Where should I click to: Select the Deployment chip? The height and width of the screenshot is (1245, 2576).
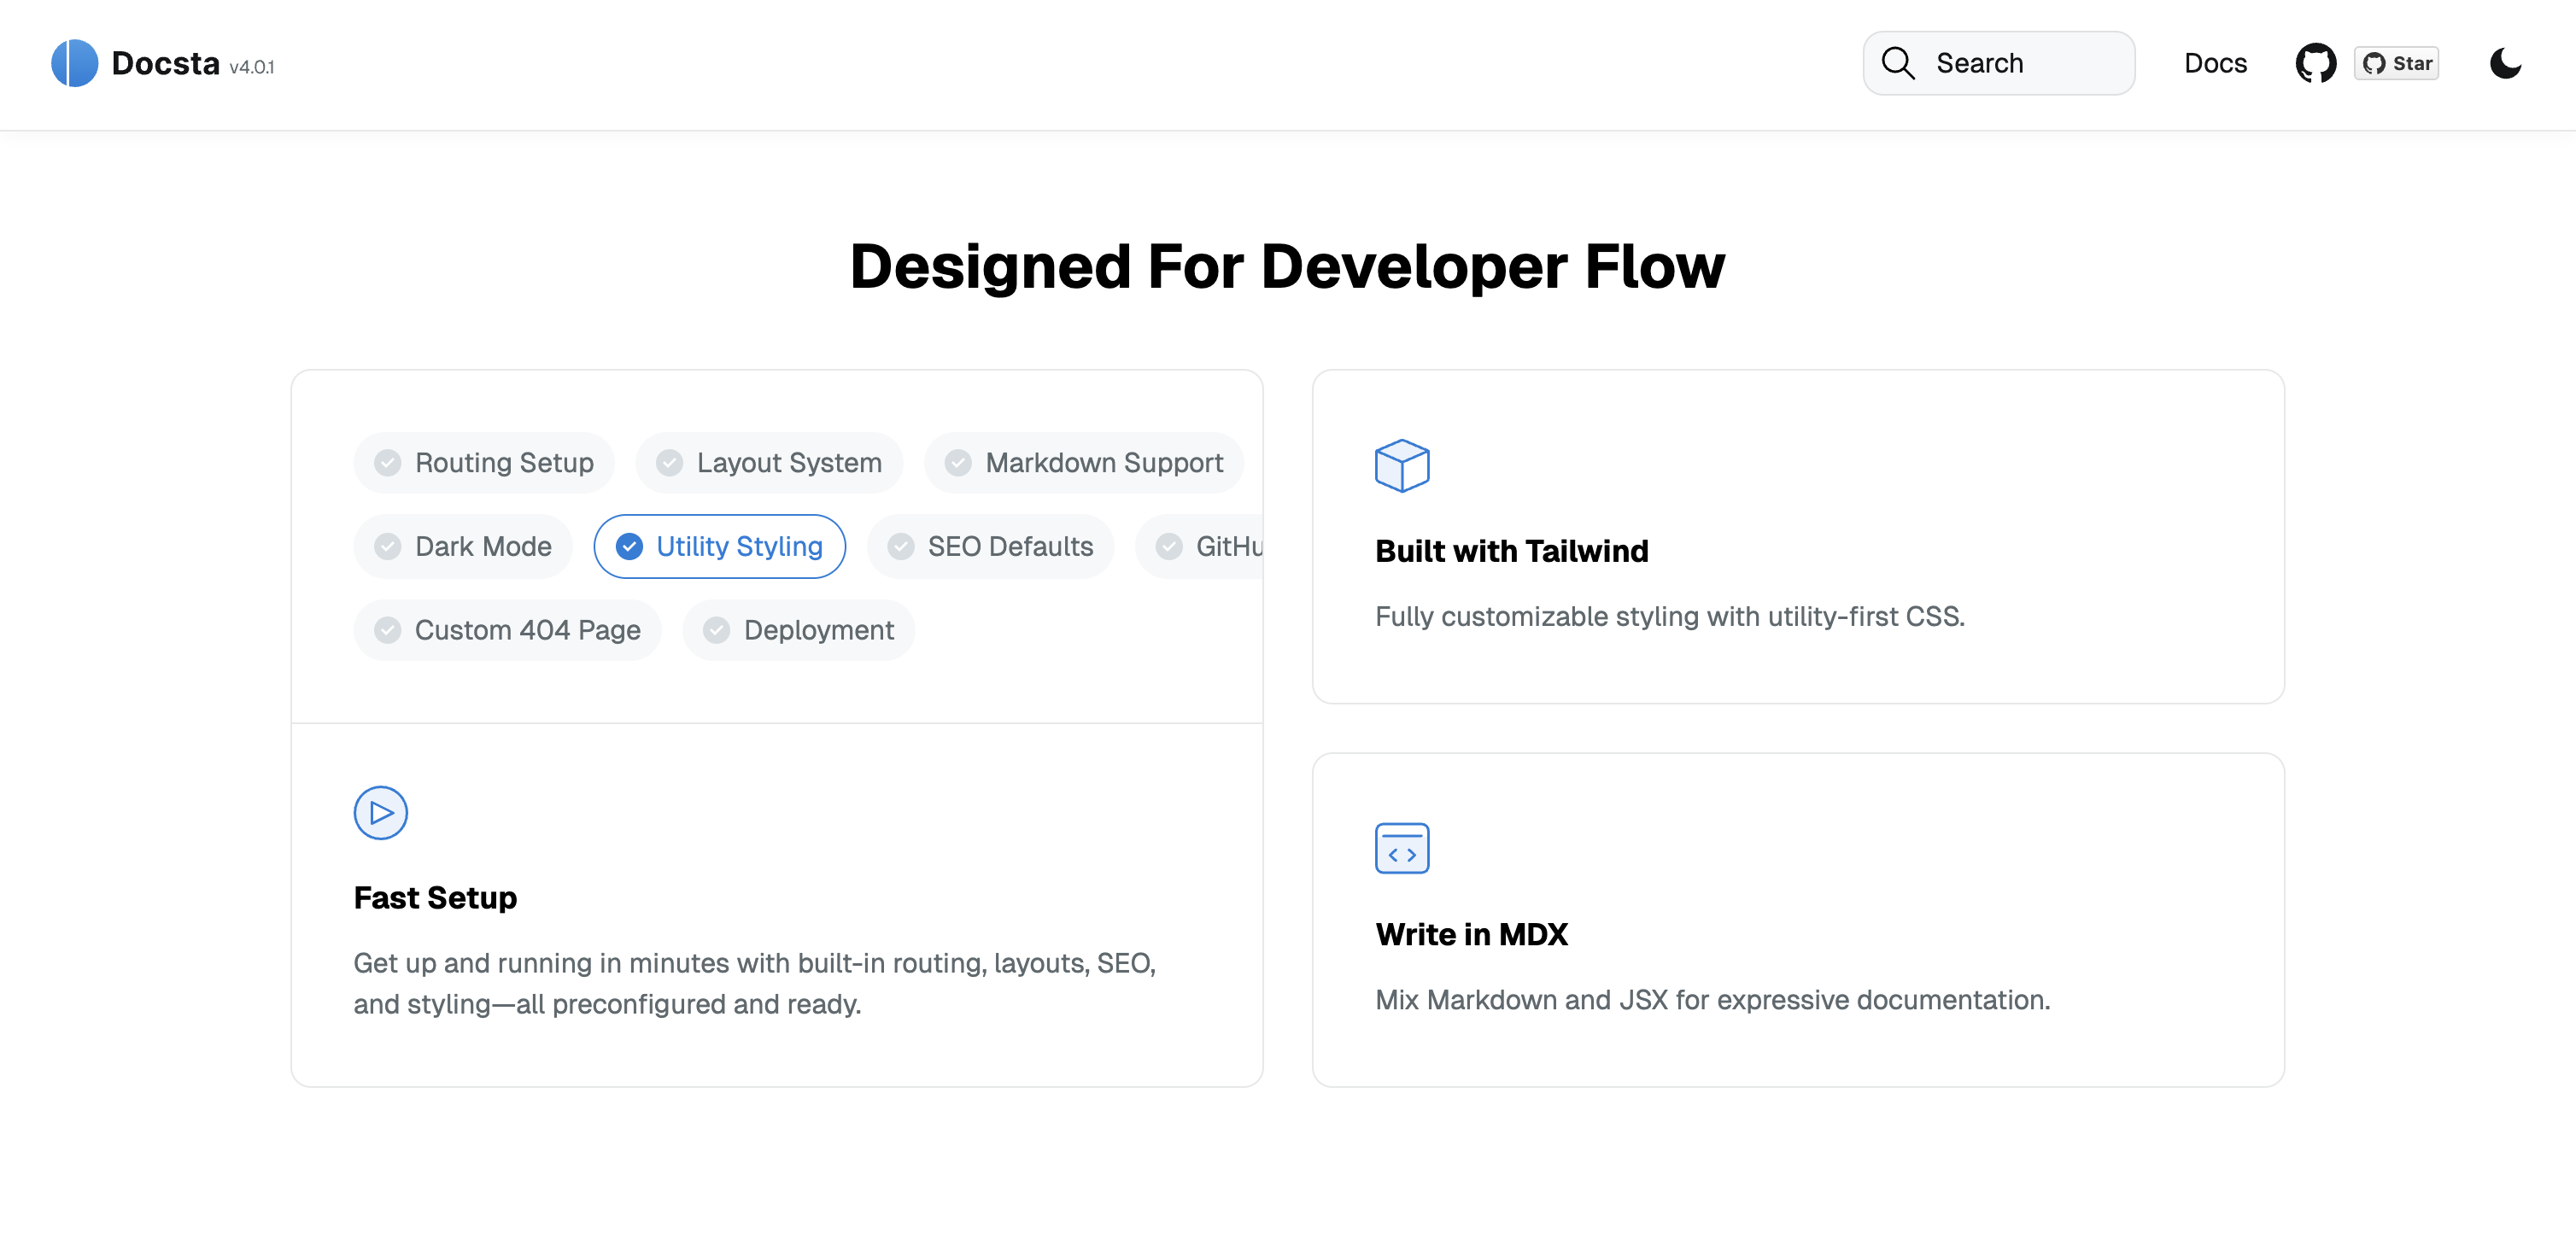tap(799, 630)
